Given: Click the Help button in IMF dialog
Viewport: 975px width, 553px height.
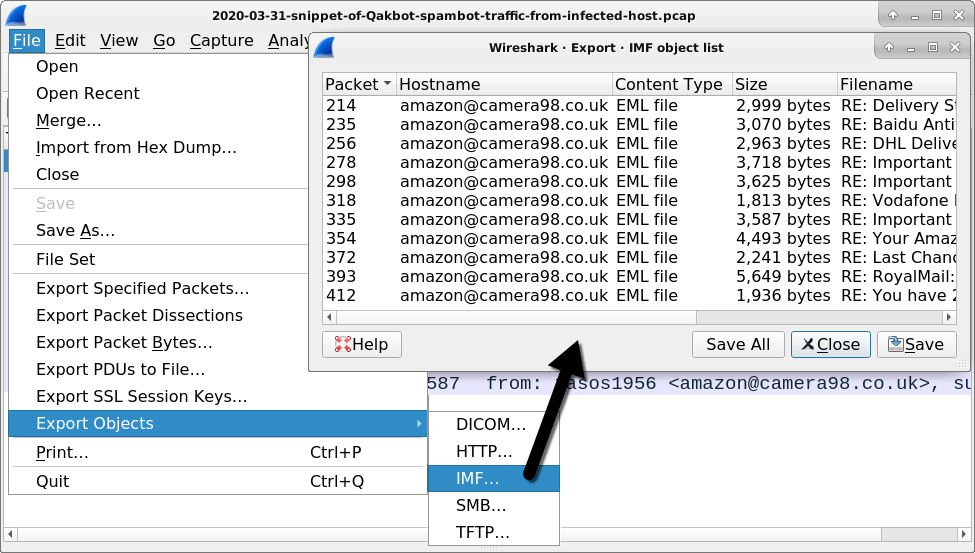Looking at the screenshot, I should pos(362,344).
